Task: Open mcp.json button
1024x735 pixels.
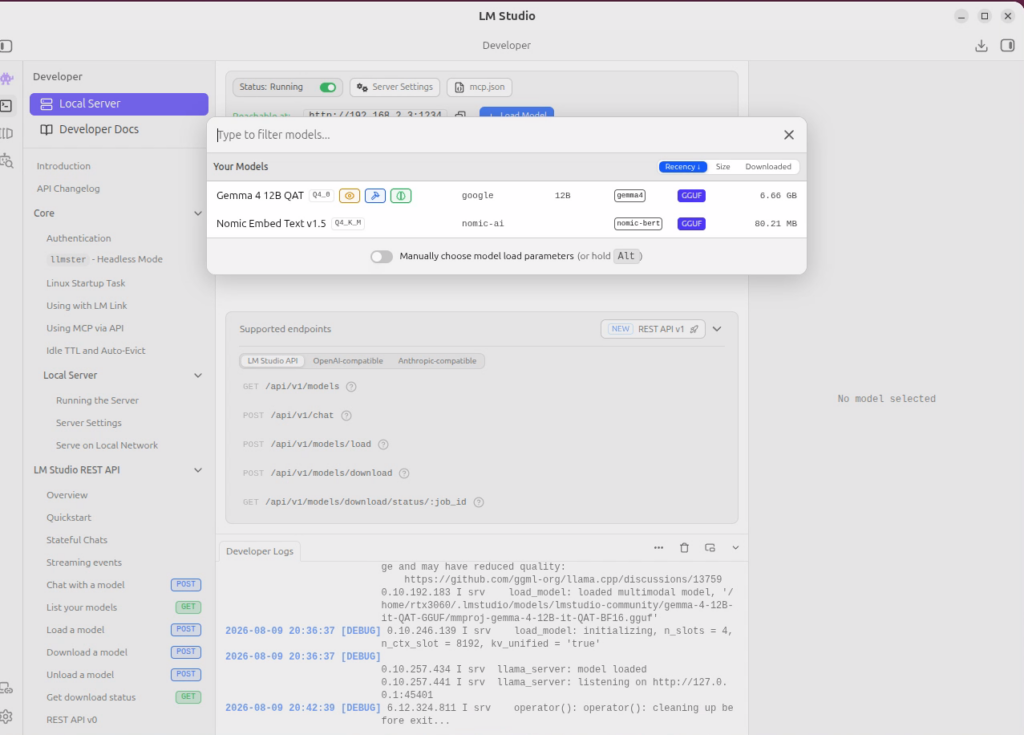Action: click(479, 87)
